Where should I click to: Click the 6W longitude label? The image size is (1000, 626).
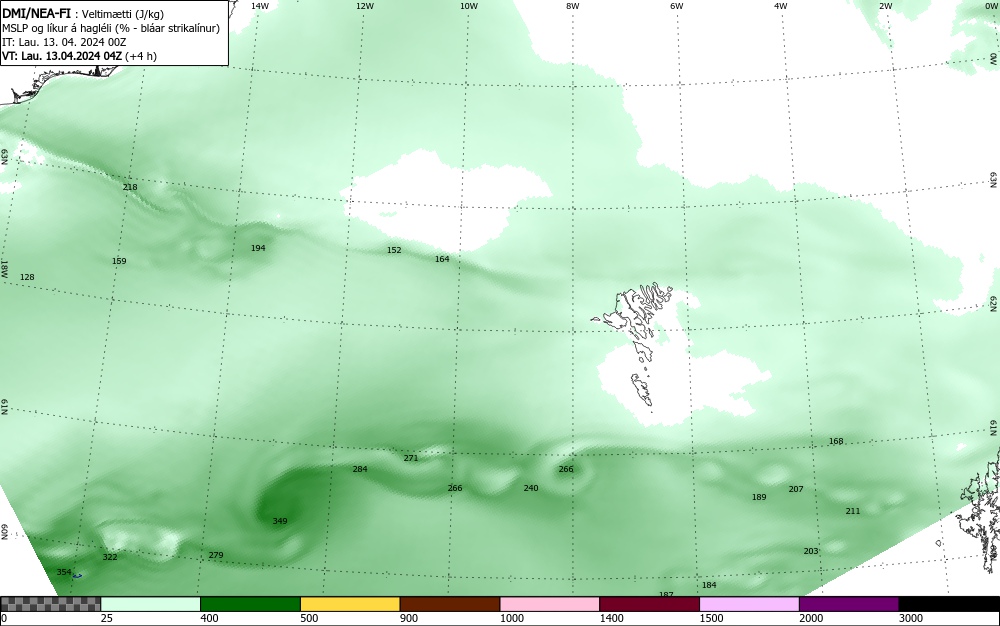(677, 6)
